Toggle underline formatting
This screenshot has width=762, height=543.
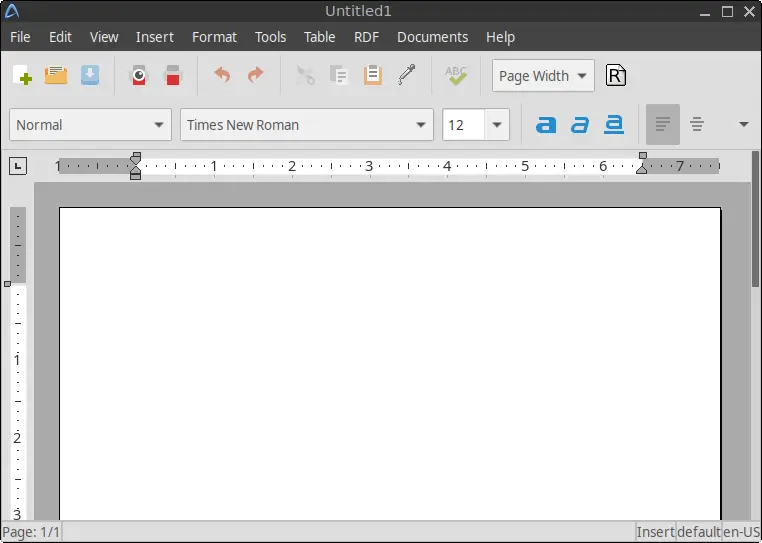[x=614, y=124]
